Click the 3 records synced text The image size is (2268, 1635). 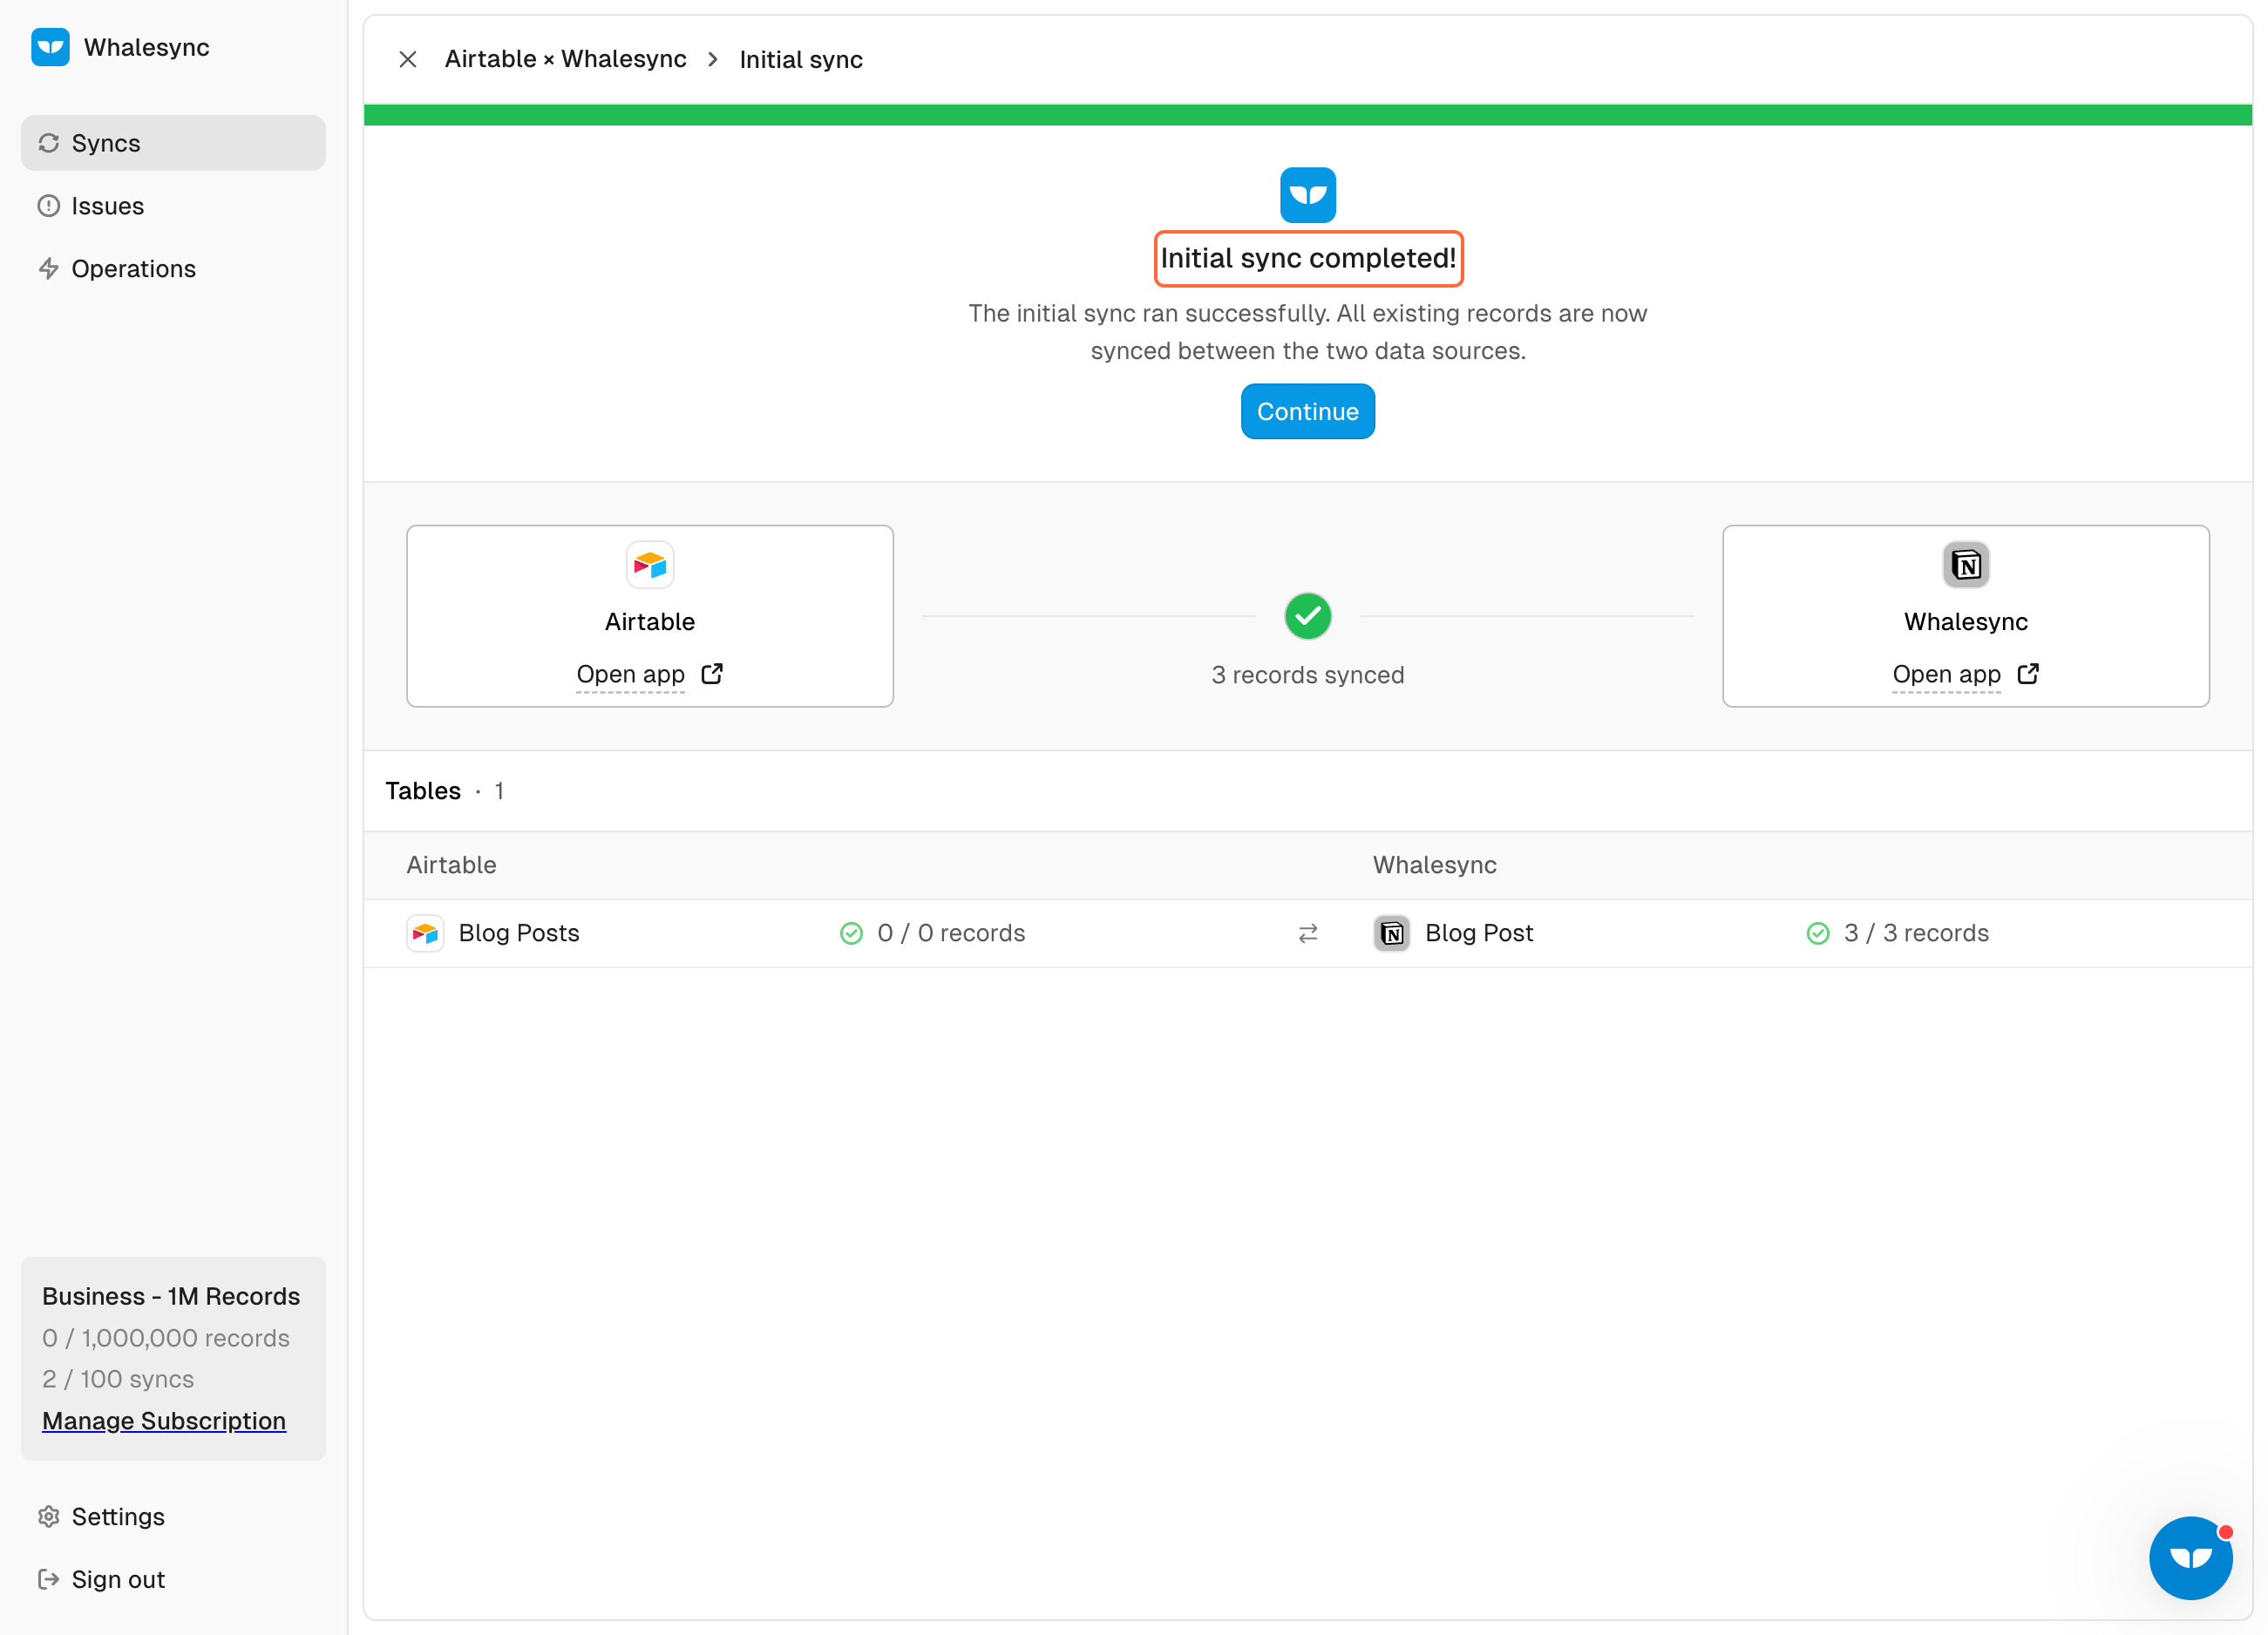[1308, 675]
